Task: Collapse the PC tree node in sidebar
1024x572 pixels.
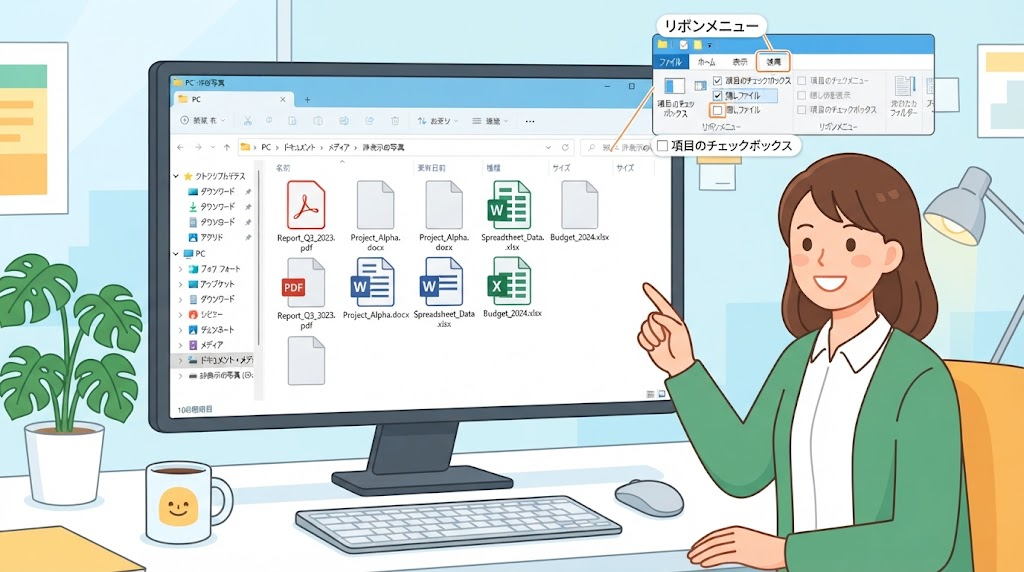Action: [176, 253]
